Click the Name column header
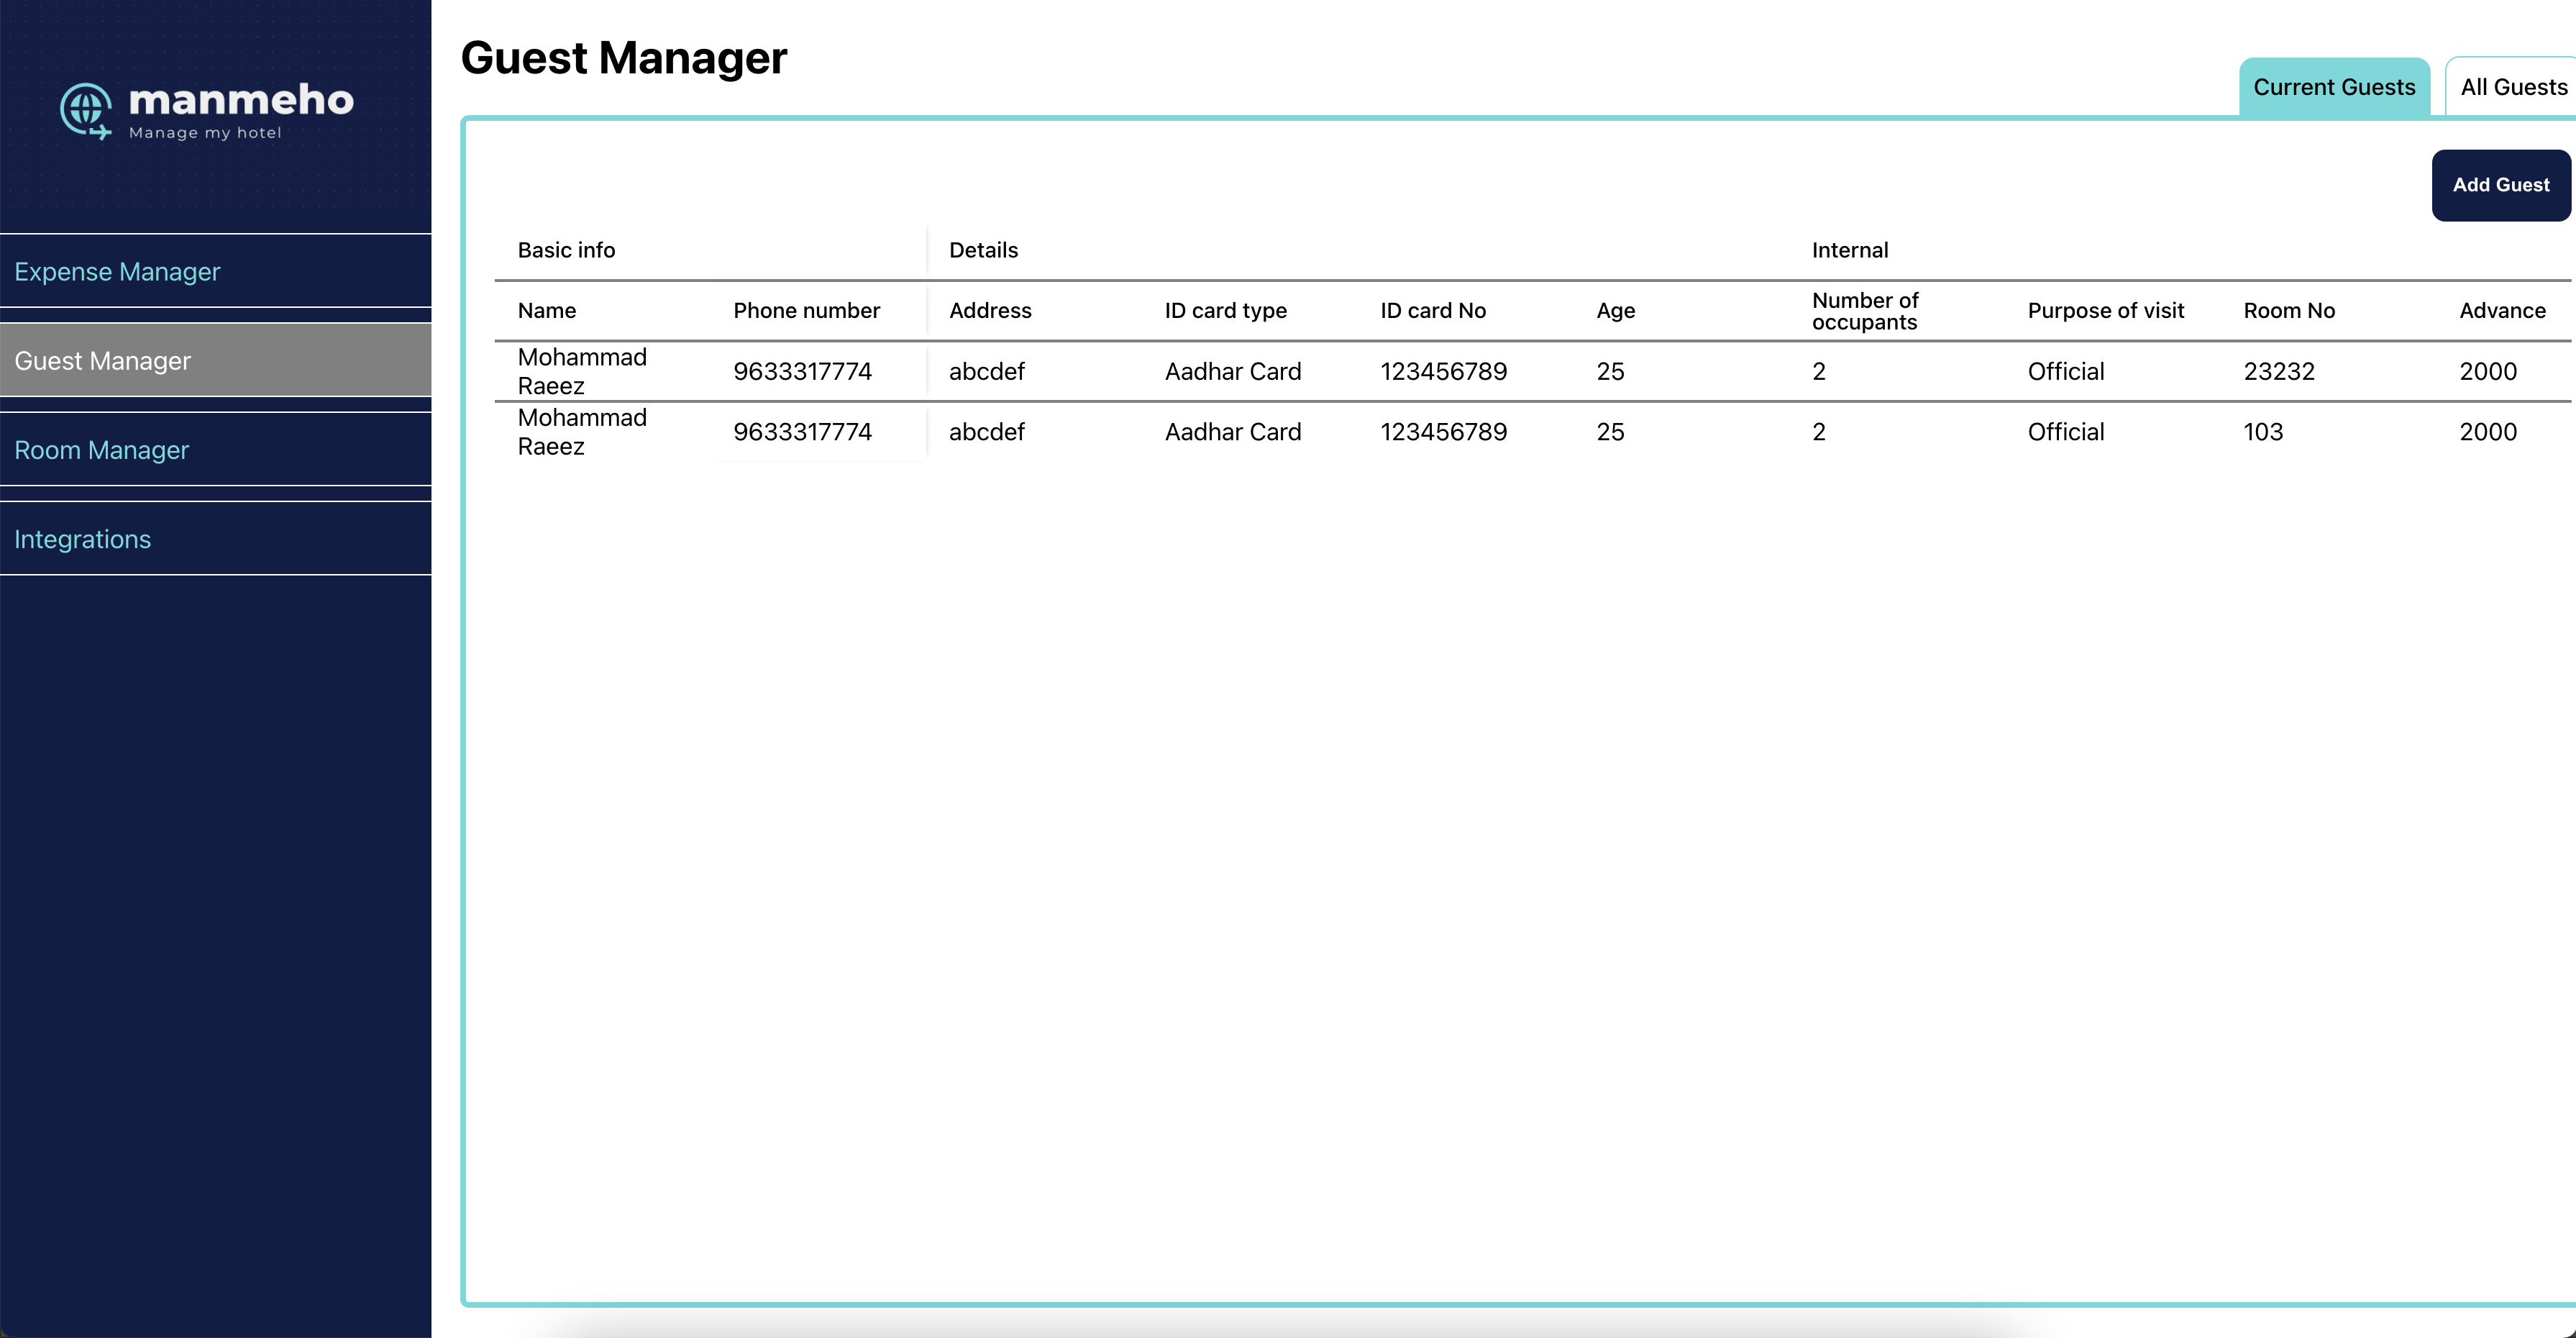2576x1338 pixels. (547, 310)
